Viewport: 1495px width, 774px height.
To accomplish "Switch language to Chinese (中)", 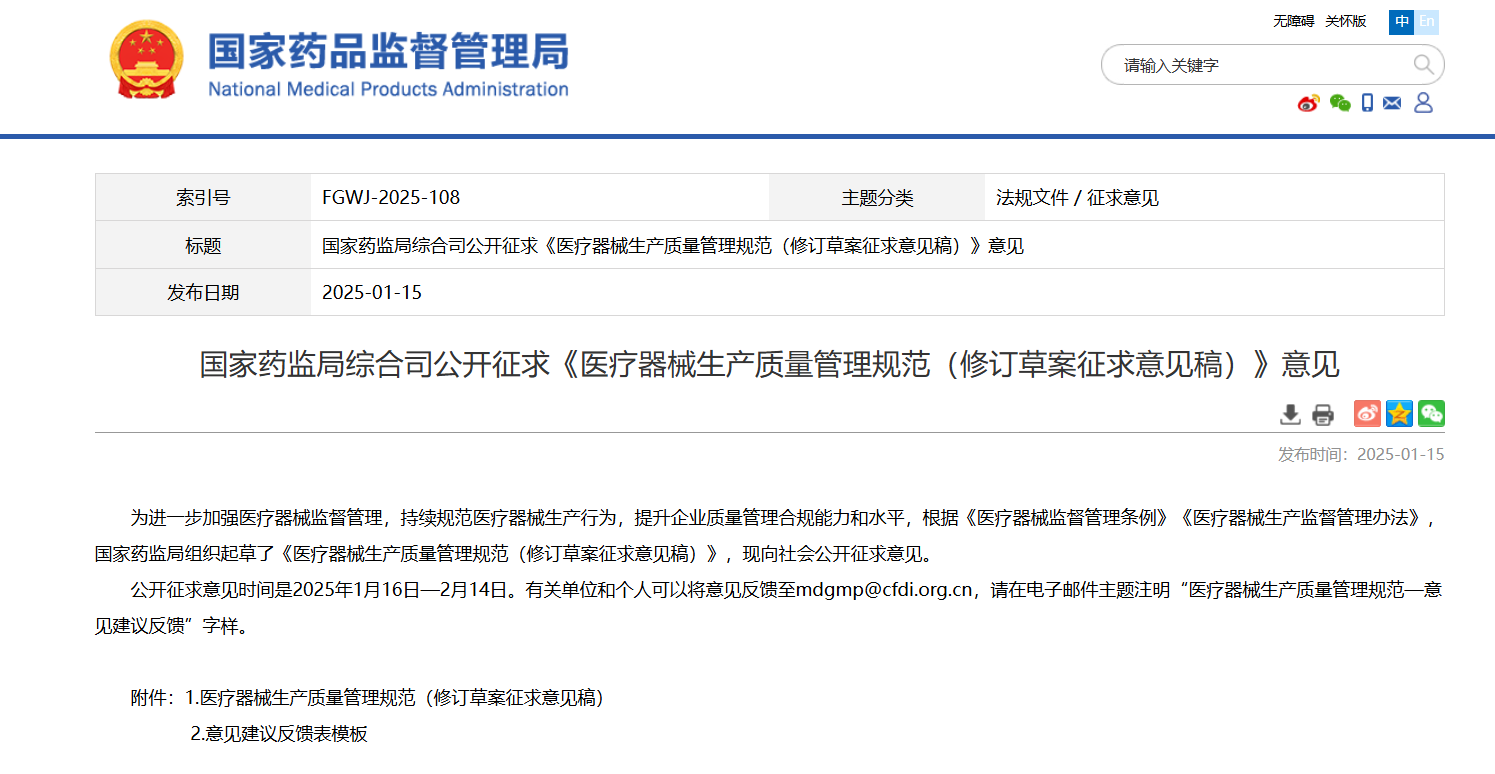I will point(1401,22).
